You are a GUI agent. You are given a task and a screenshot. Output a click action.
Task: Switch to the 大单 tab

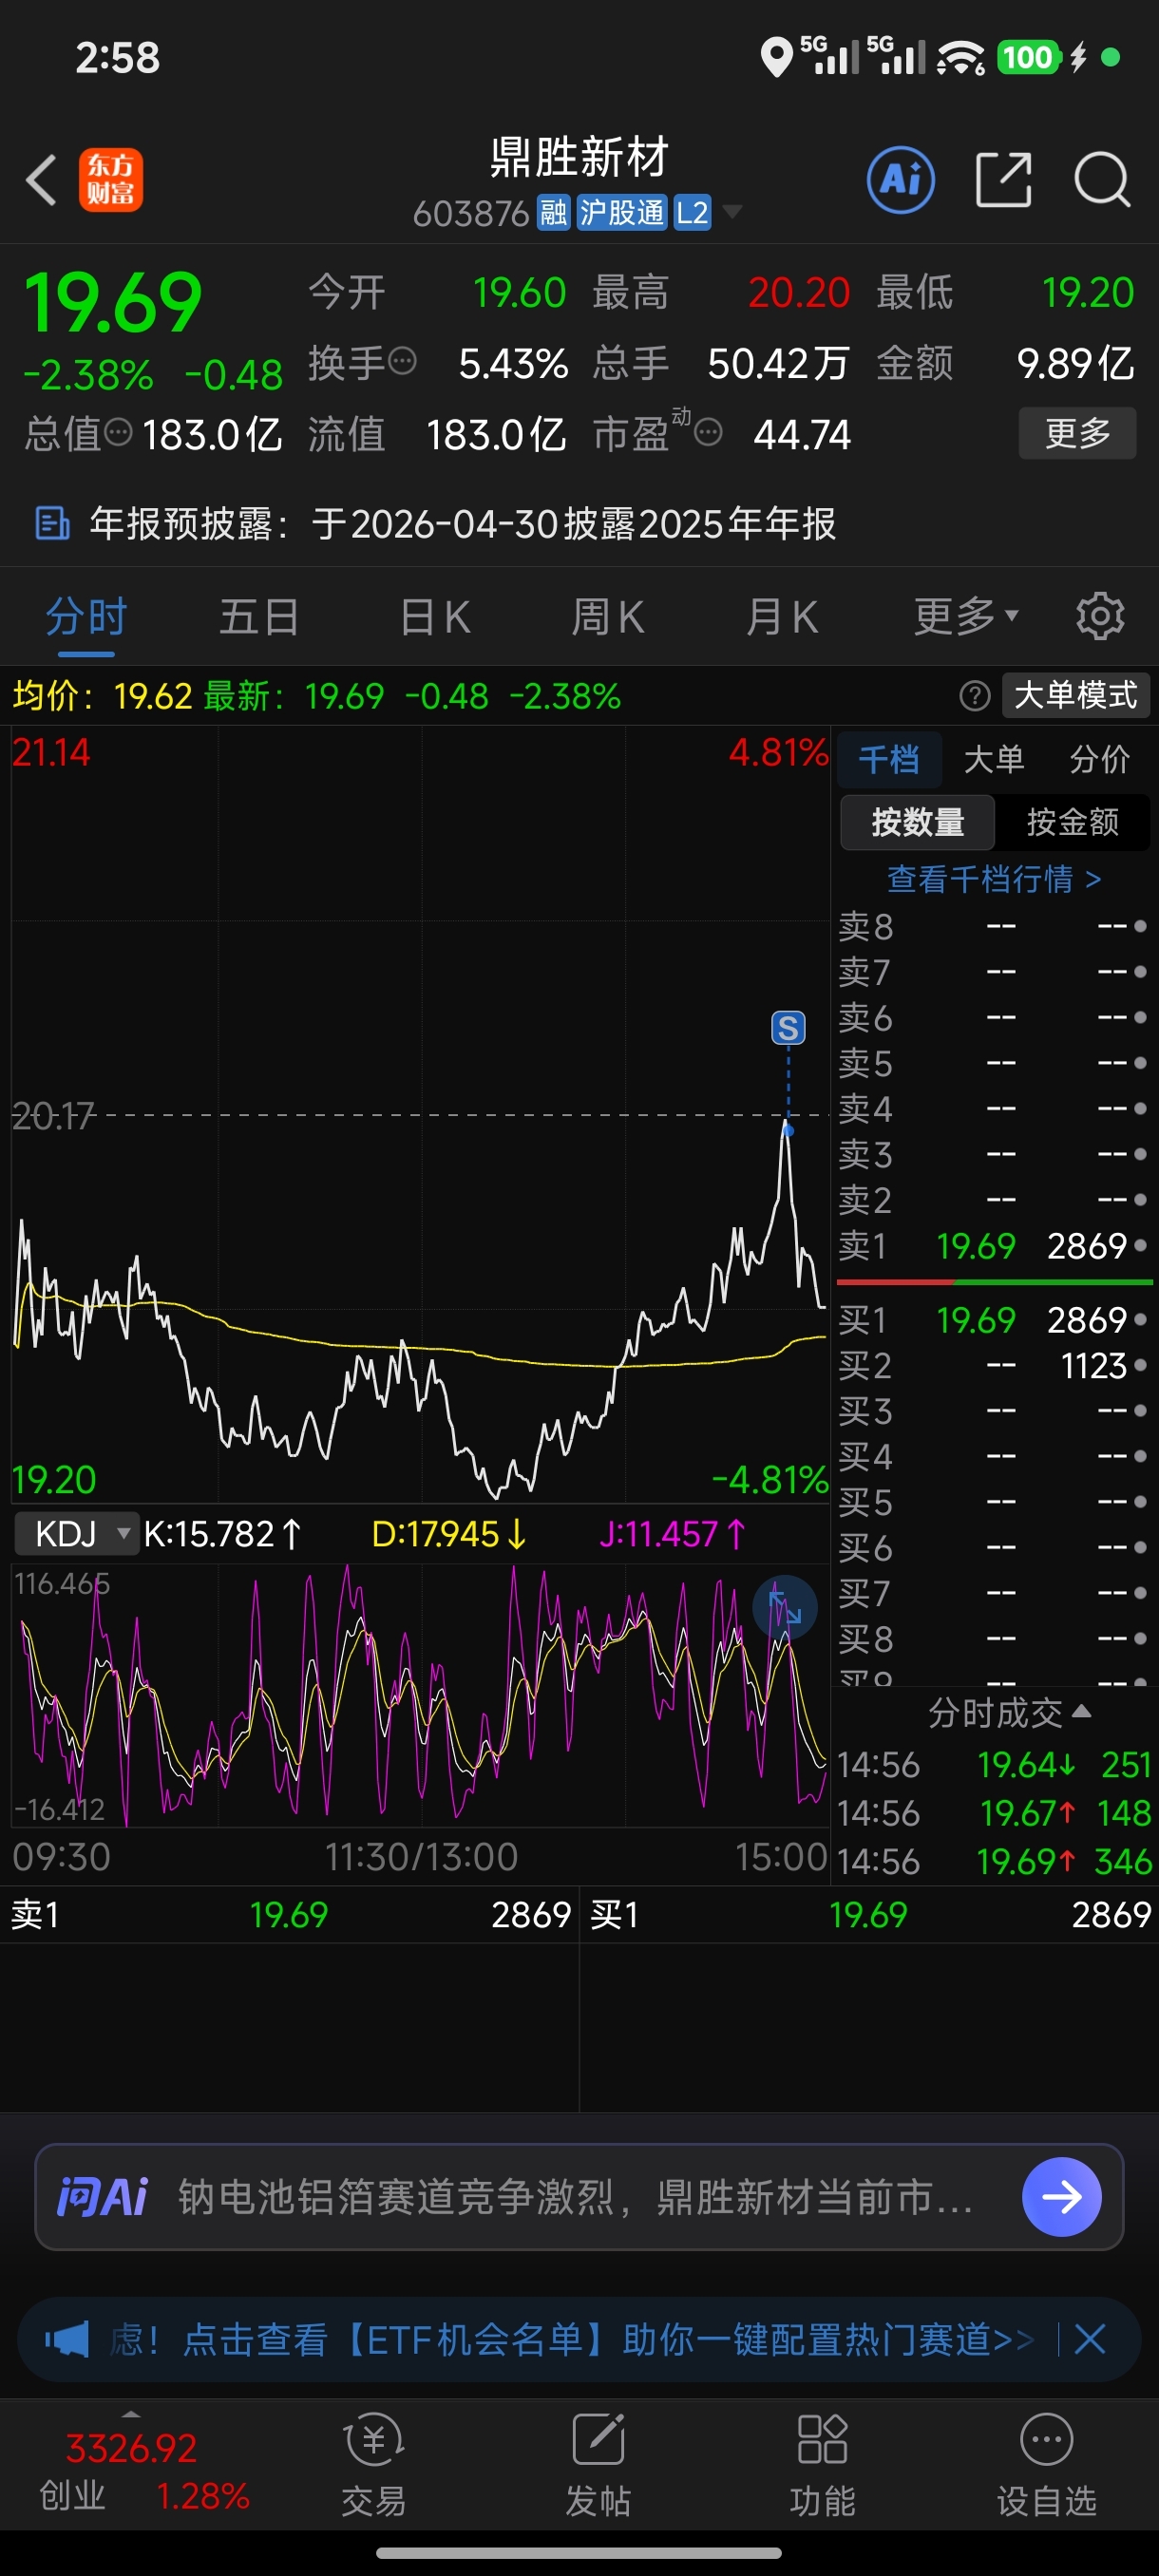point(994,759)
